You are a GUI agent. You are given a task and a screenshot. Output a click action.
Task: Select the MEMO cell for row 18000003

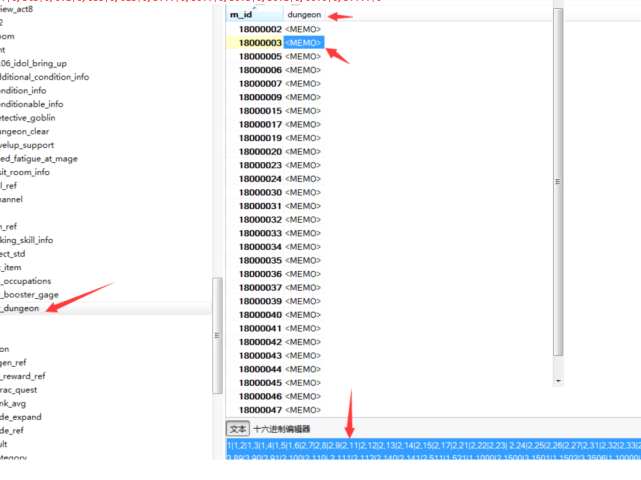click(303, 43)
